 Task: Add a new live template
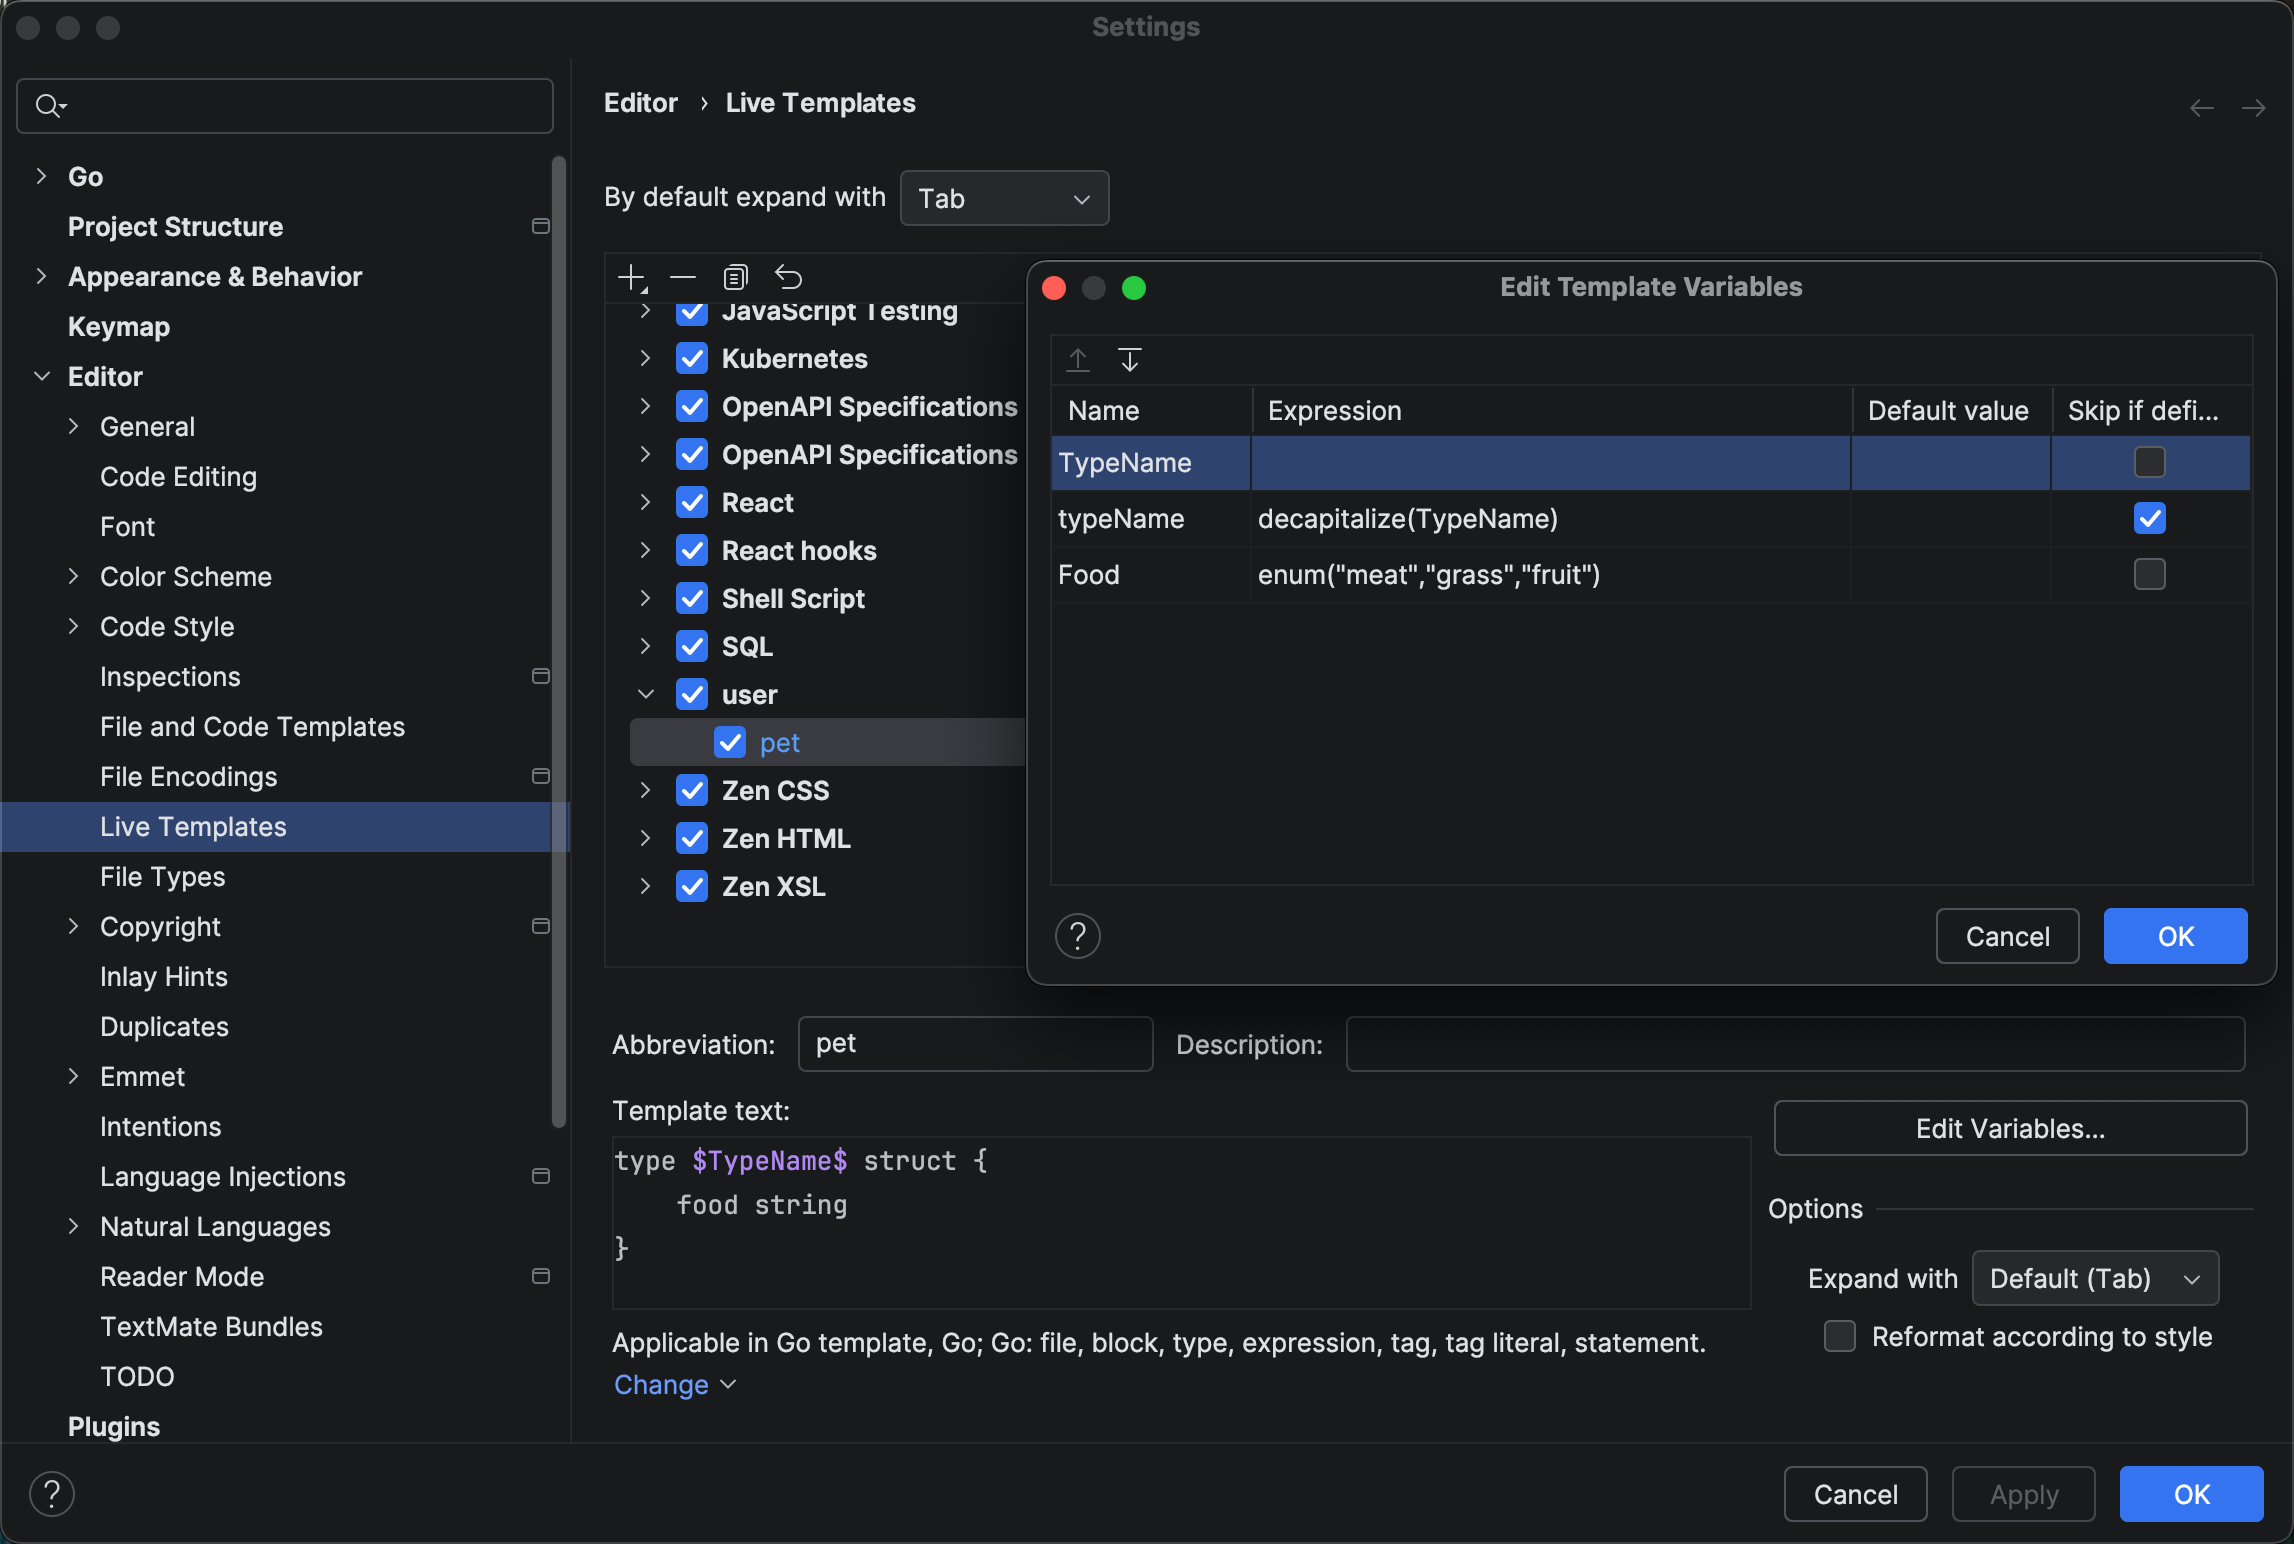632,277
